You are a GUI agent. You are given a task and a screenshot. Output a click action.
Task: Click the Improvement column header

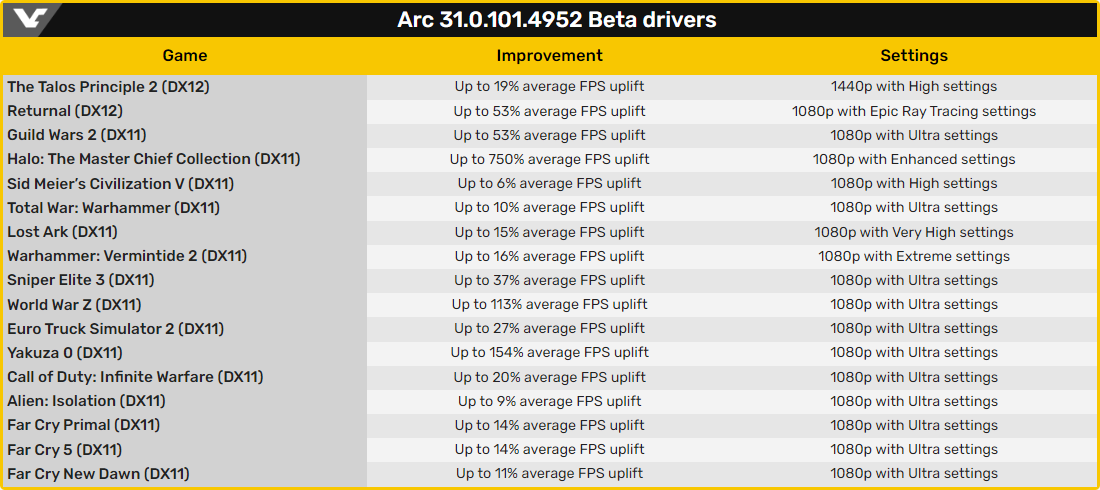point(549,56)
